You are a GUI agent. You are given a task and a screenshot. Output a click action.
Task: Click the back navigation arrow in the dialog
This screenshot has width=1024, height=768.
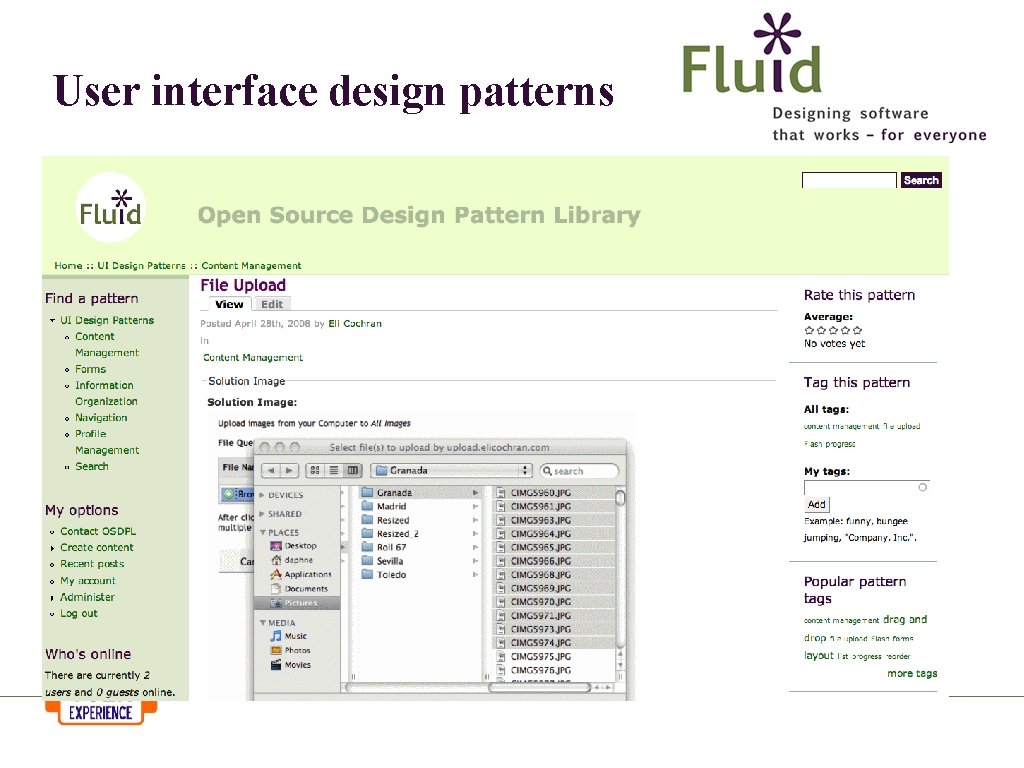coord(271,471)
